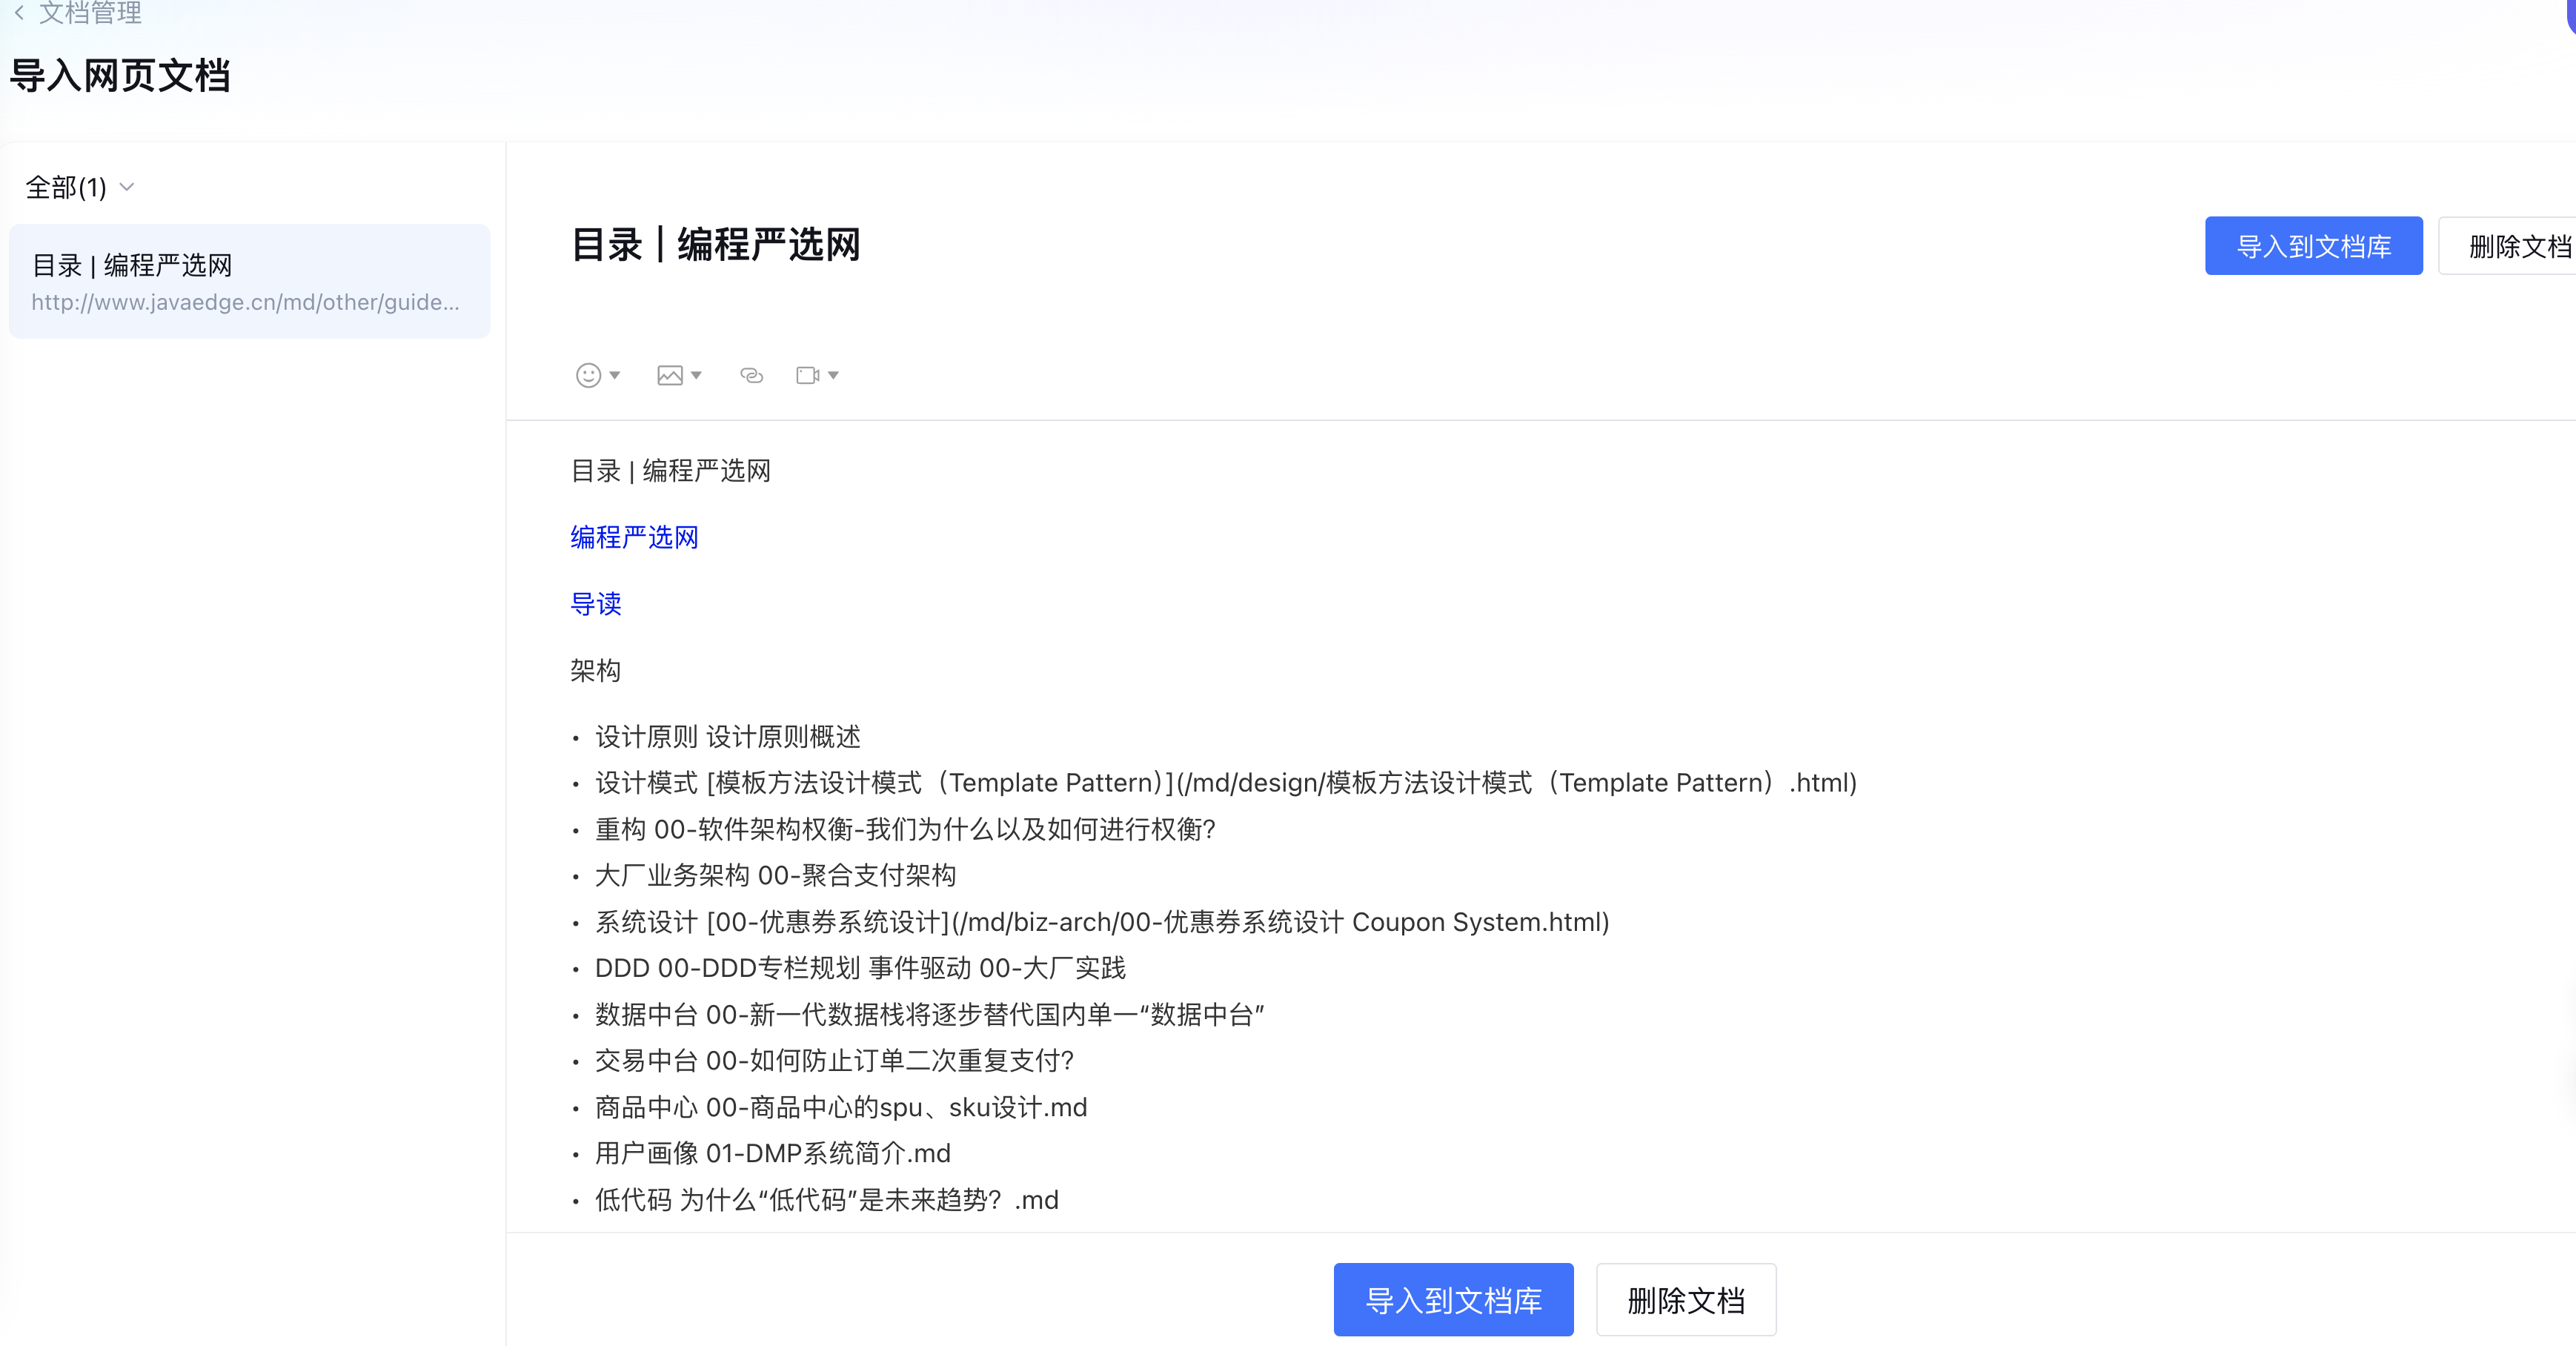Open the emoji dropdown arrow

pyautogui.click(x=615, y=375)
